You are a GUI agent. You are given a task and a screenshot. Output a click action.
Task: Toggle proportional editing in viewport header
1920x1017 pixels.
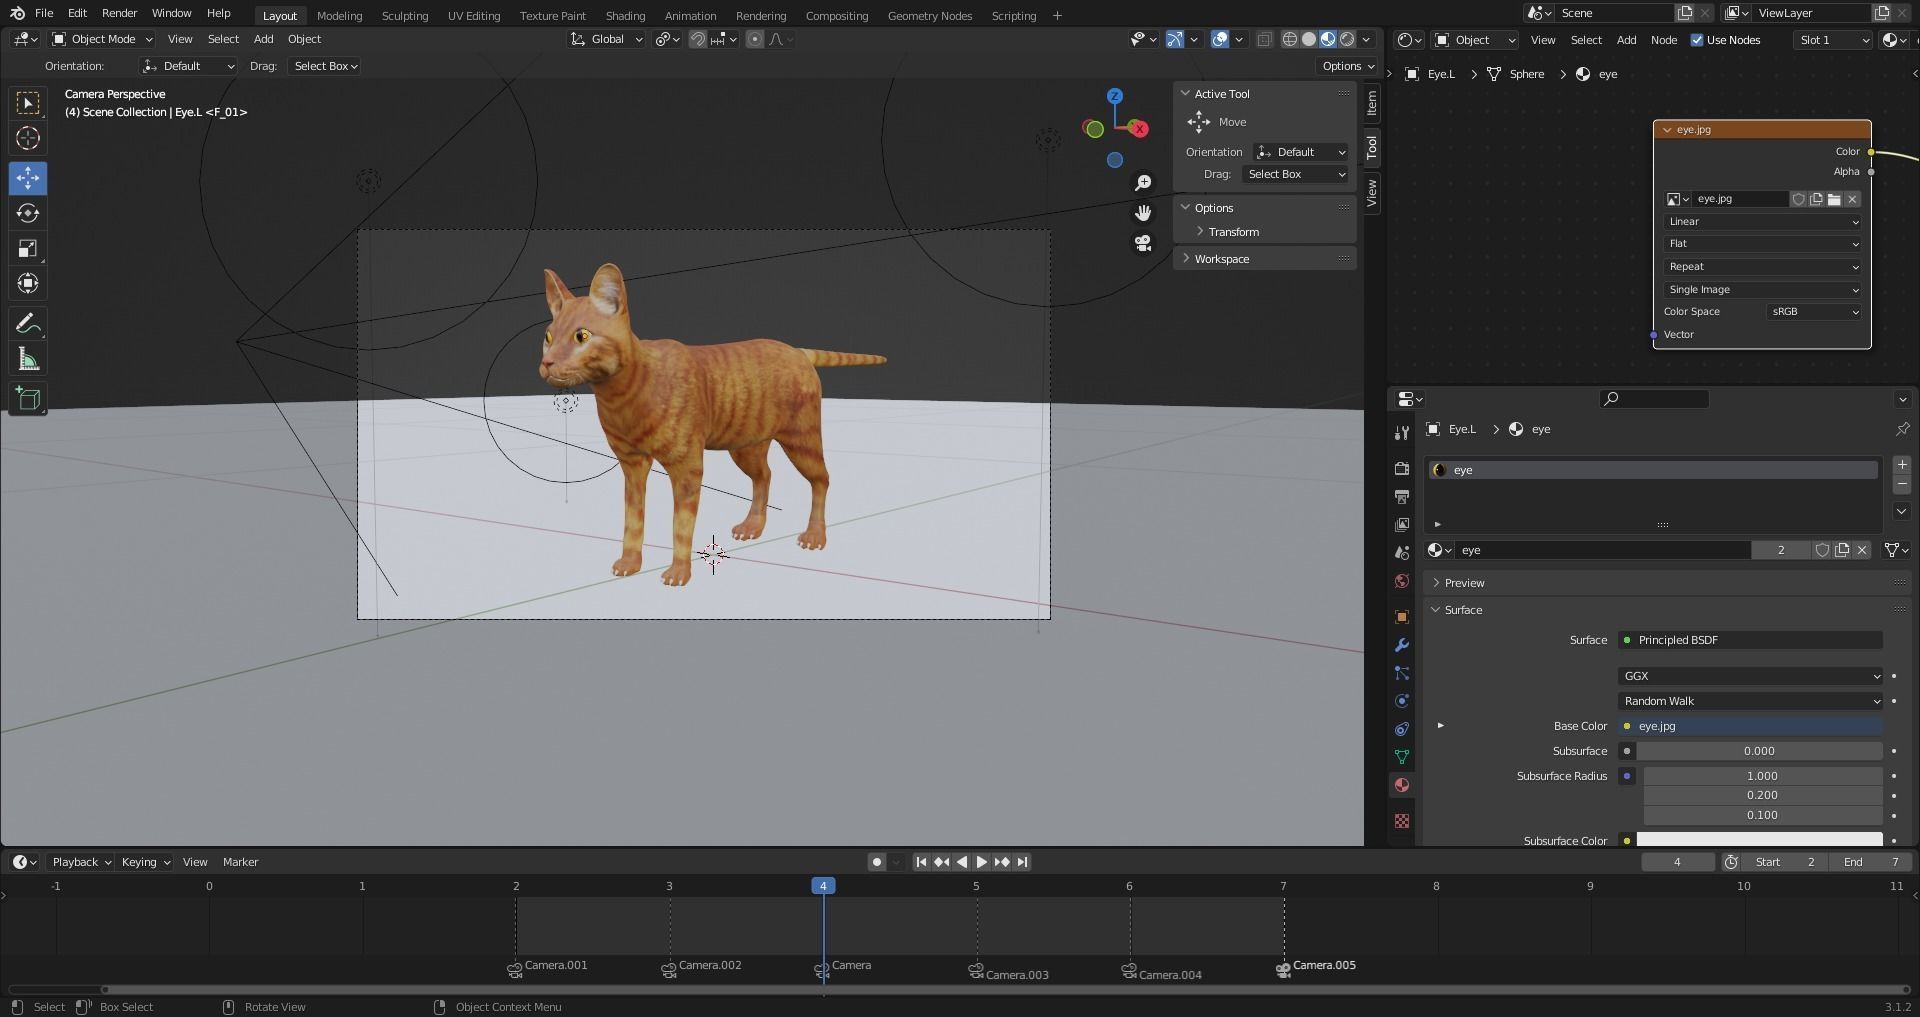pyautogui.click(x=755, y=39)
